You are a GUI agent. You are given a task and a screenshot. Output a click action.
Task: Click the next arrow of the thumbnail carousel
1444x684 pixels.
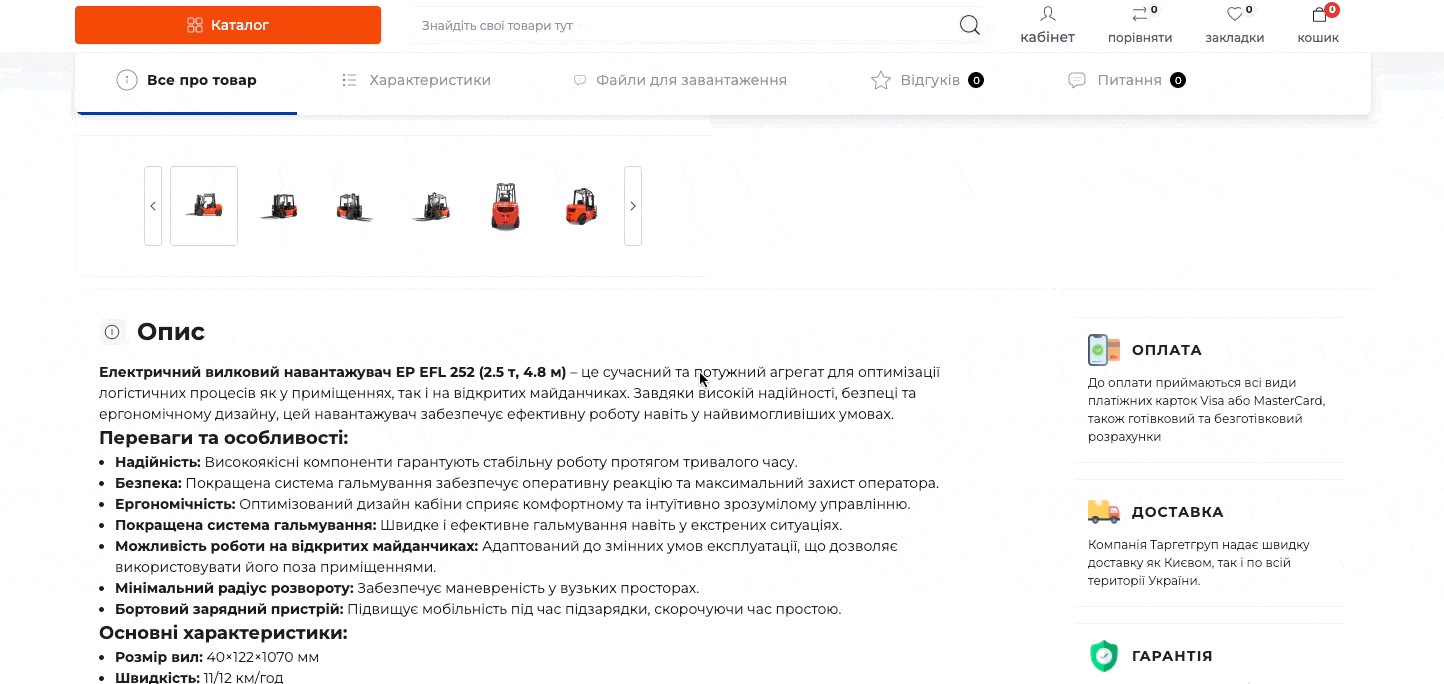tap(633, 206)
